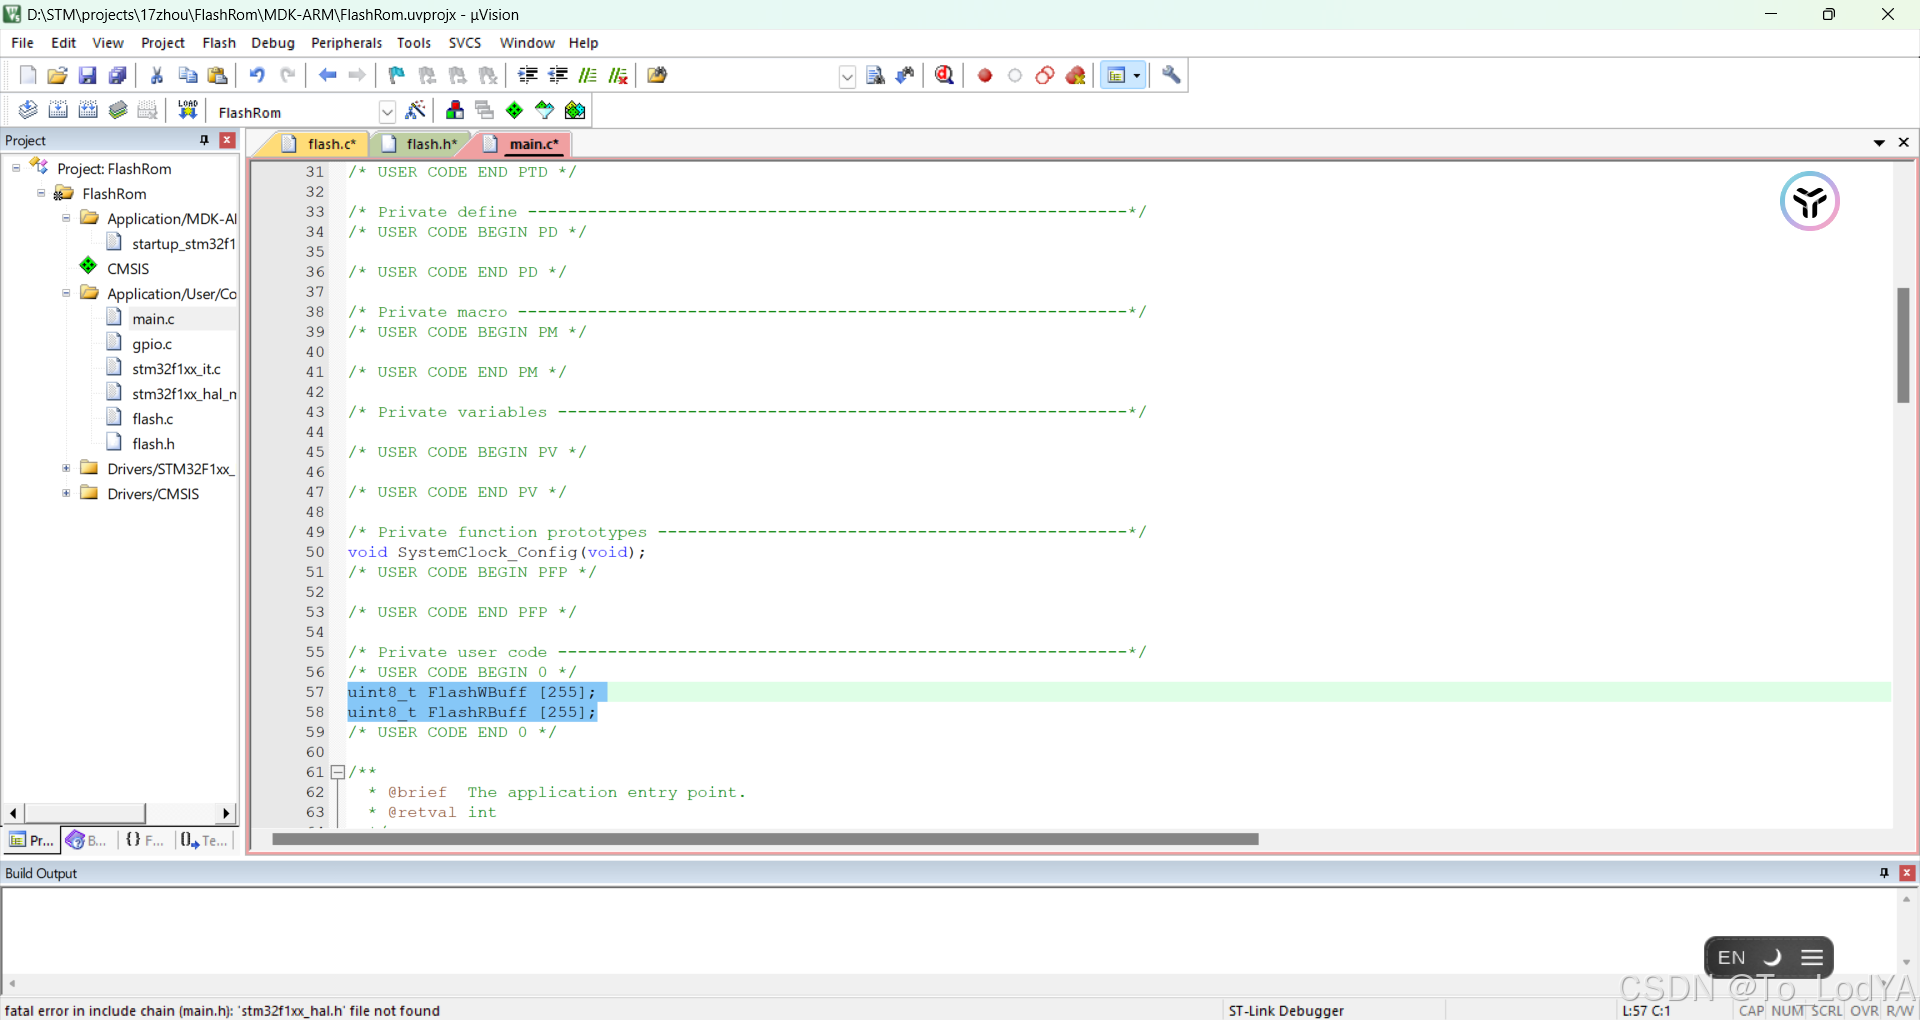
Task: Switch to the Templates panel tab
Action: click(x=204, y=840)
